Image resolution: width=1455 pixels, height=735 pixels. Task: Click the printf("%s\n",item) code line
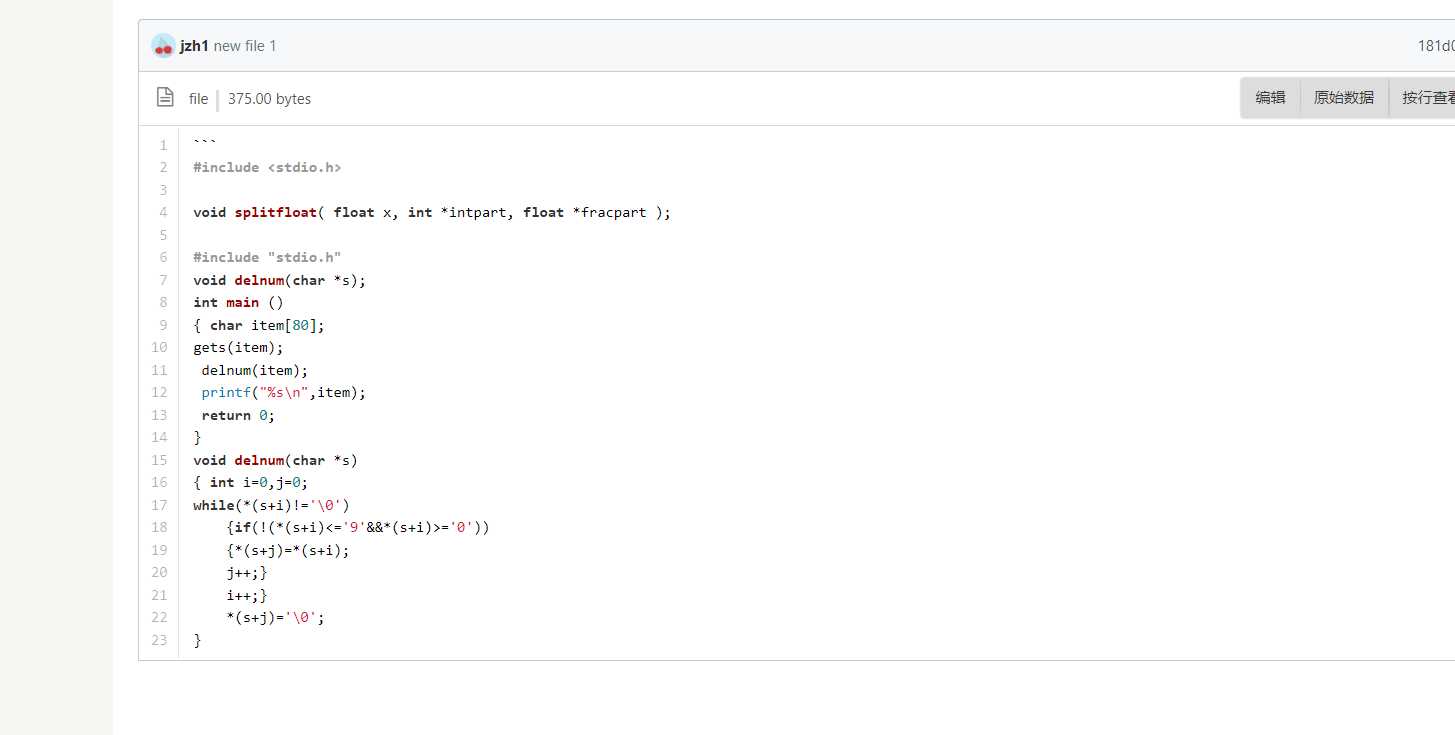(284, 392)
